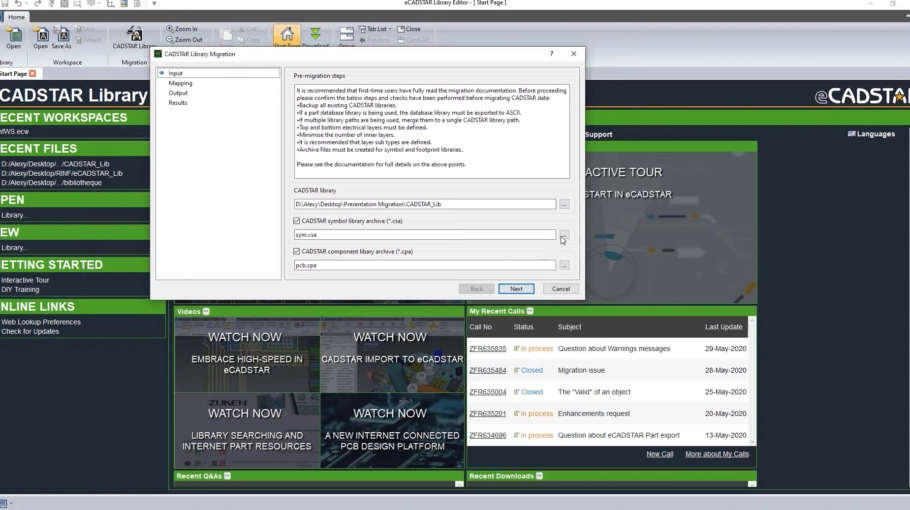Click Save in quick access toolbar
This screenshot has width=910, height=510.
pos(5,3)
